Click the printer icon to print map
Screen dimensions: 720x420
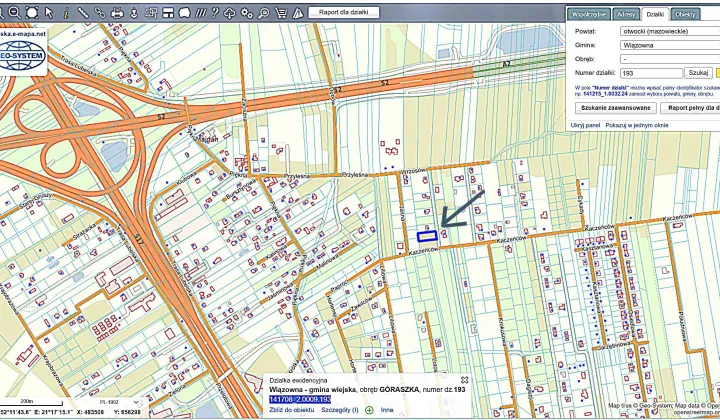pyautogui.click(x=118, y=13)
